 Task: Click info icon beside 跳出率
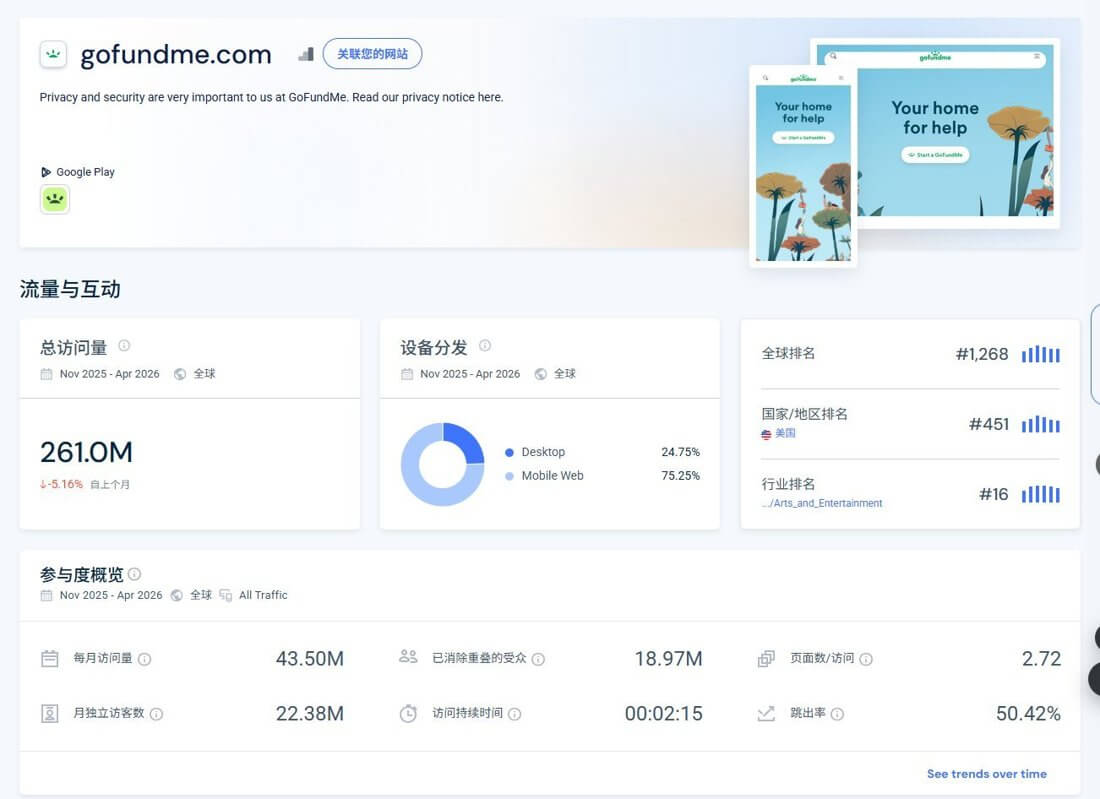[838, 714]
